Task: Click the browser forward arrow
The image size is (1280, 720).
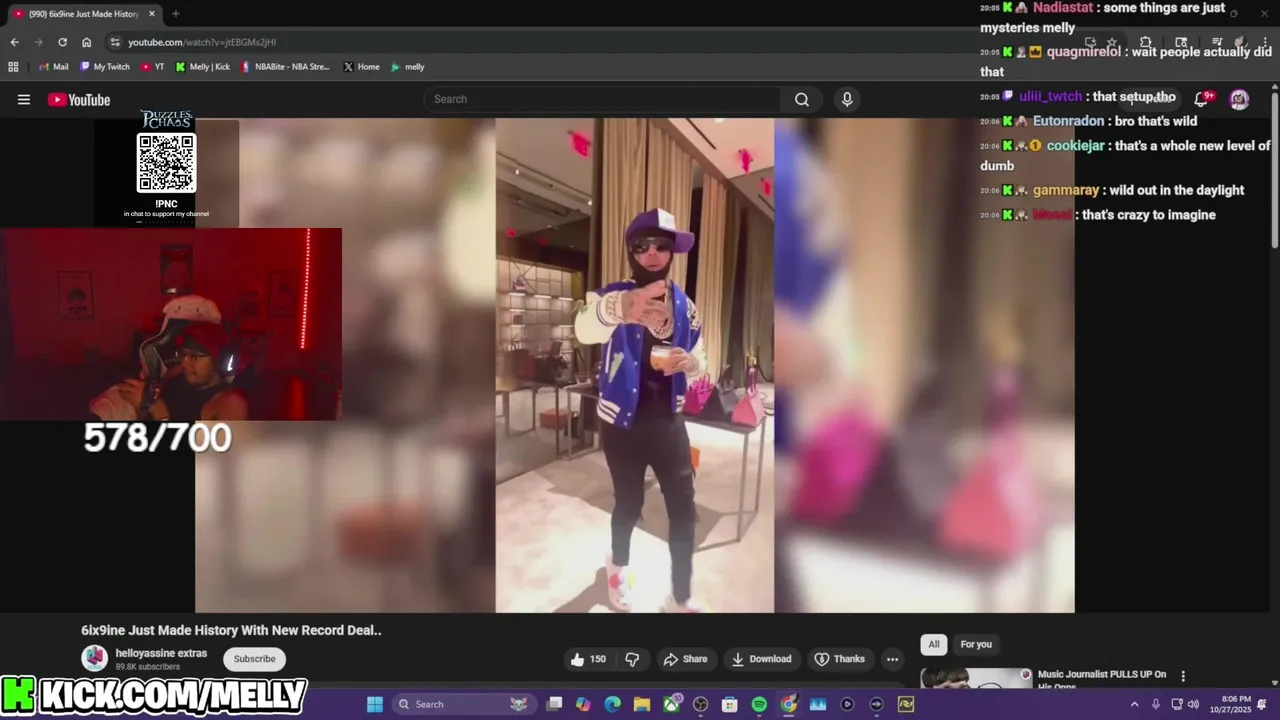Action: click(x=38, y=42)
